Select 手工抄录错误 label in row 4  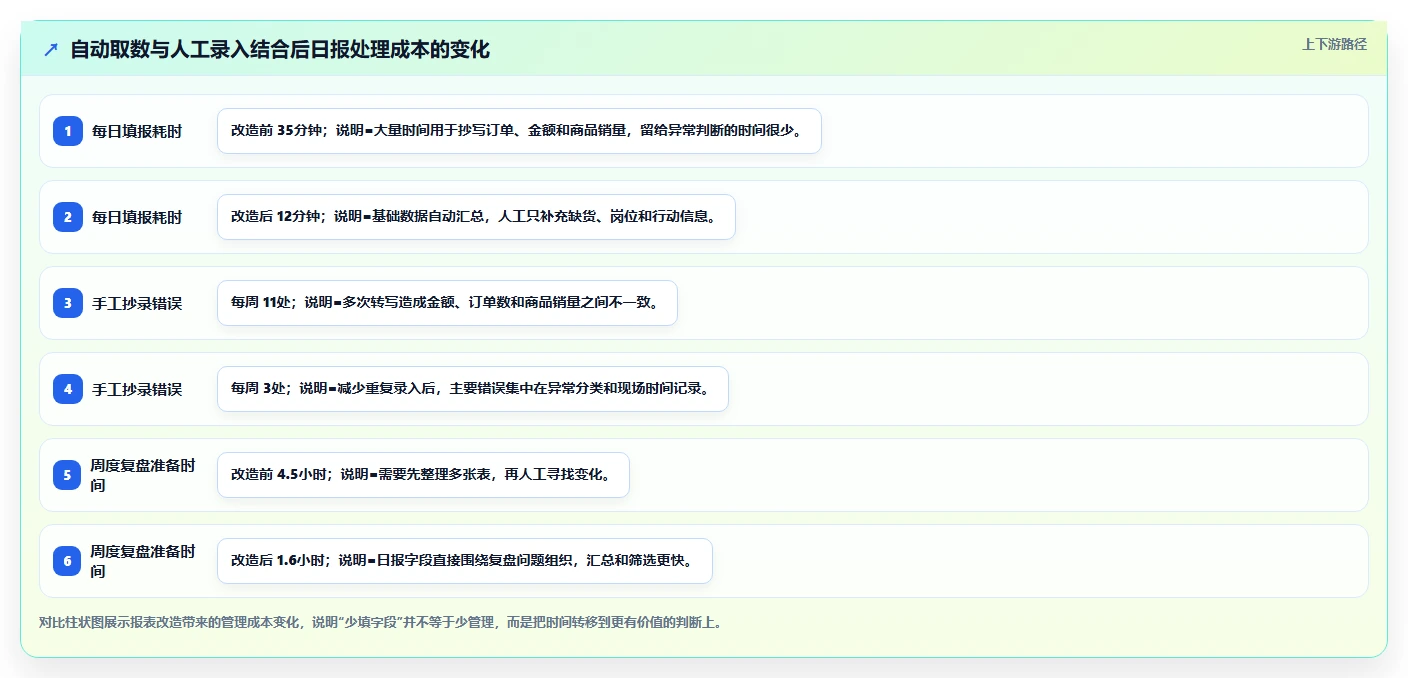[137, 389]
